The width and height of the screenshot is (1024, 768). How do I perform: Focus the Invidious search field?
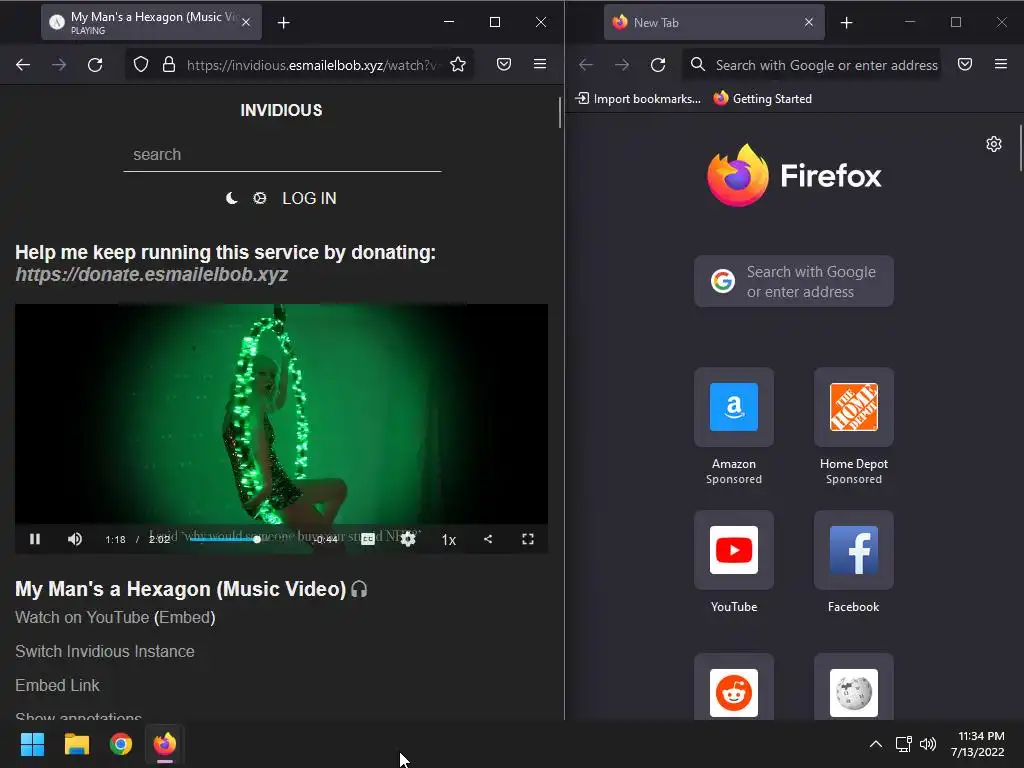(282, 155)
